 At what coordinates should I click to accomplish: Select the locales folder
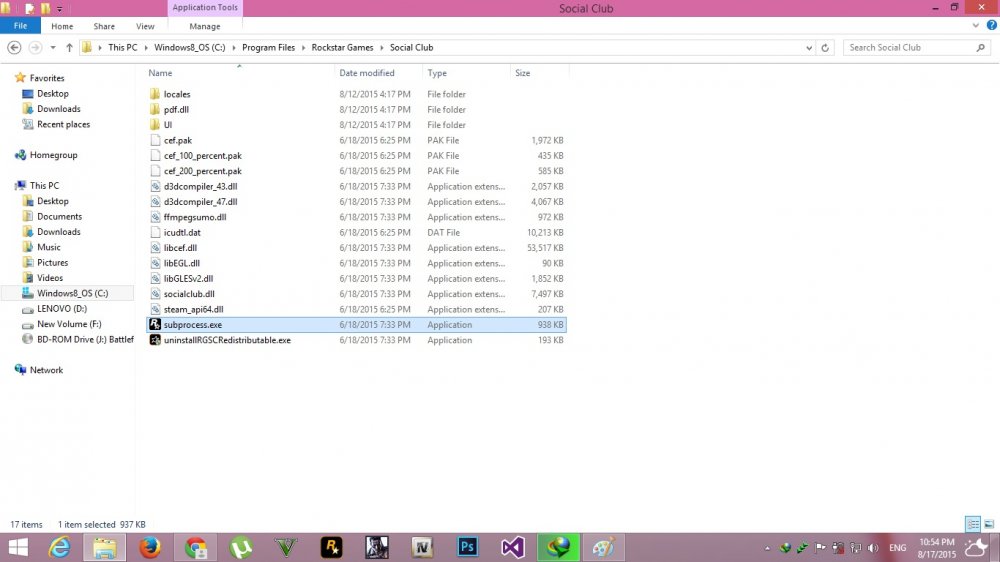(x=177, y=94)
